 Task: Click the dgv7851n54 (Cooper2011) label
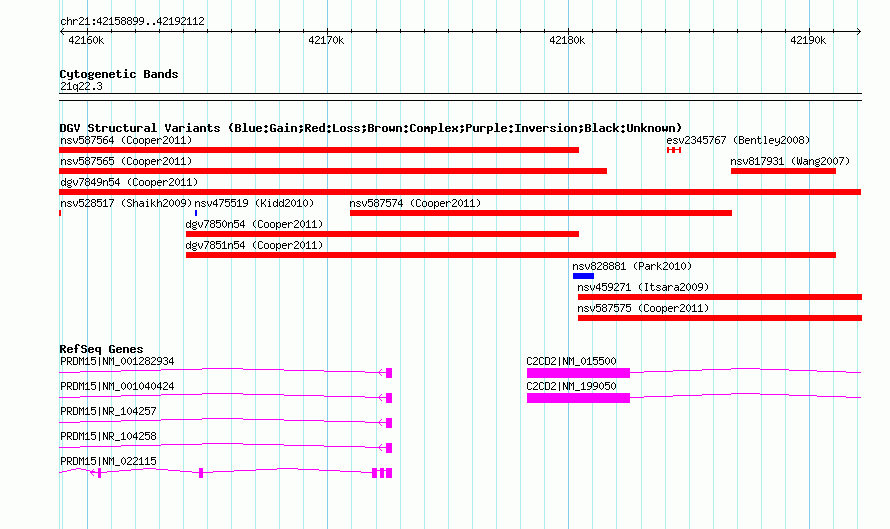pos(254,245)
